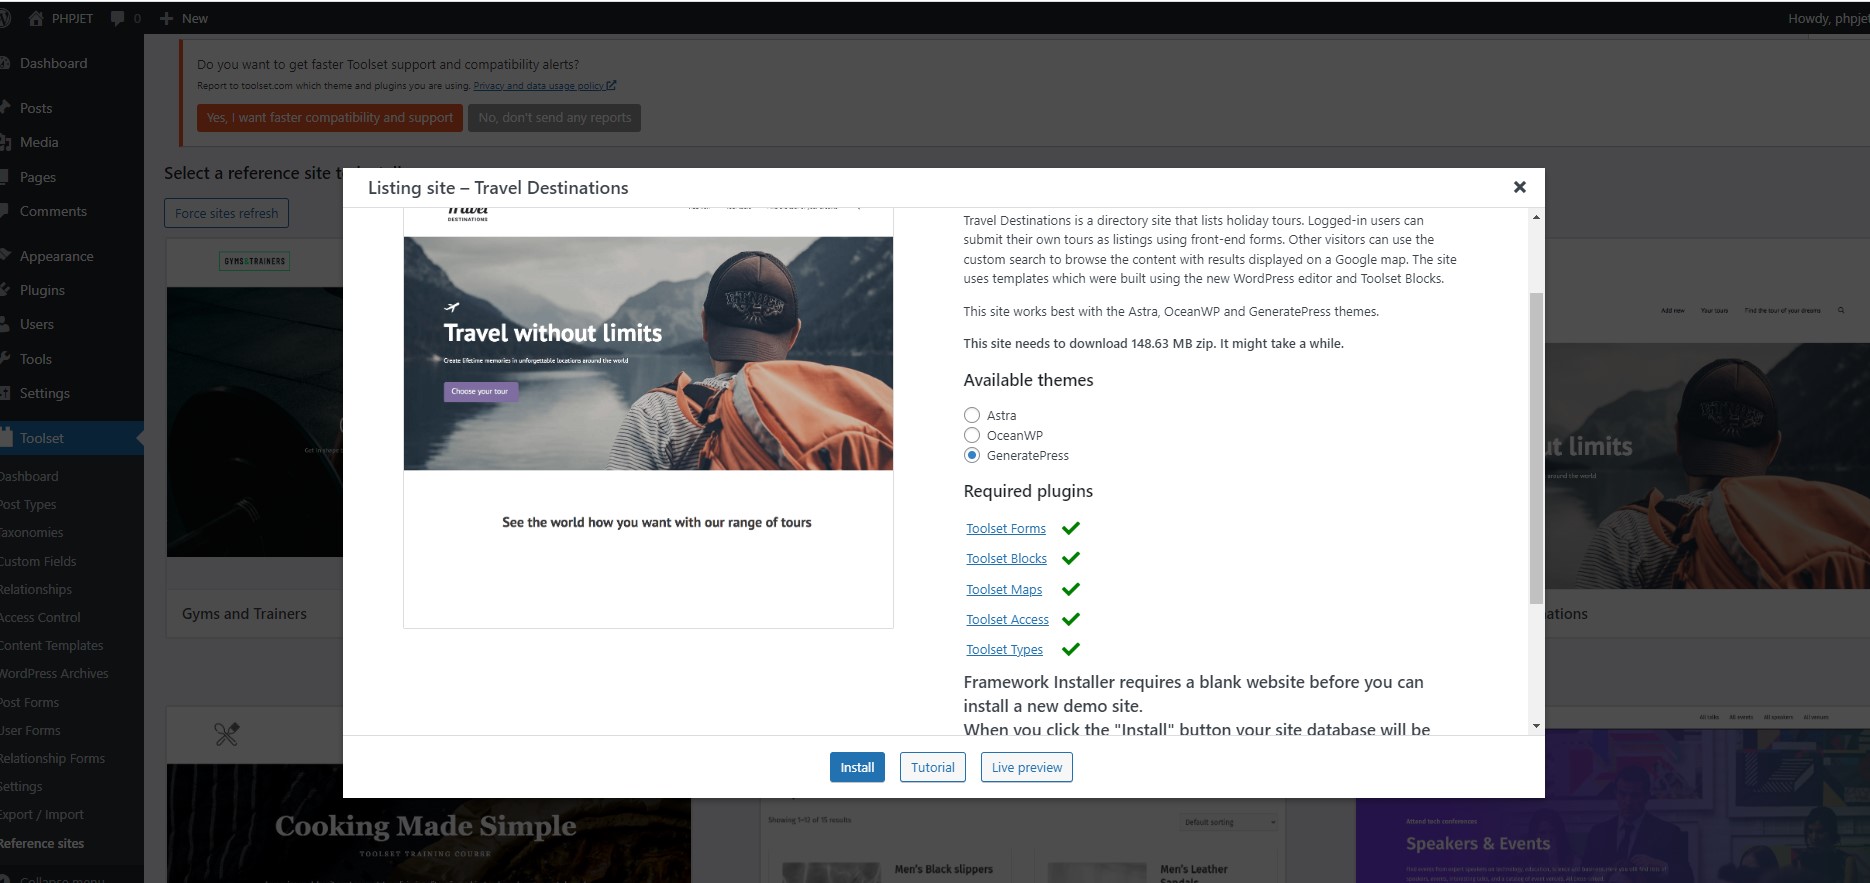
Task: Select the Astra theme radio button
Action: point(971,415)
